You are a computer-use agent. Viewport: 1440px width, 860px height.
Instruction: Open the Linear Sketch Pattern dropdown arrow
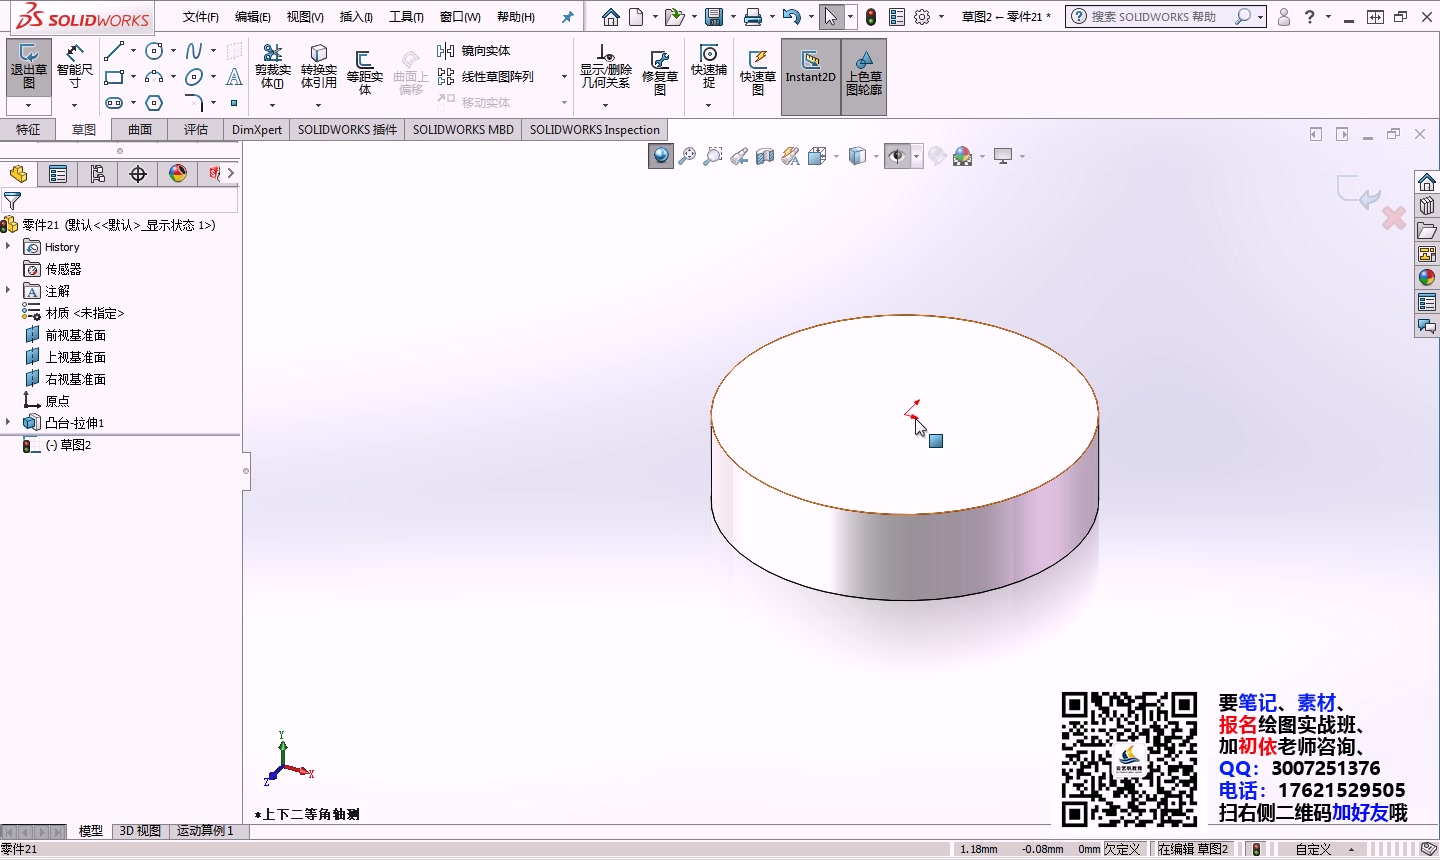tap(564, 77)
